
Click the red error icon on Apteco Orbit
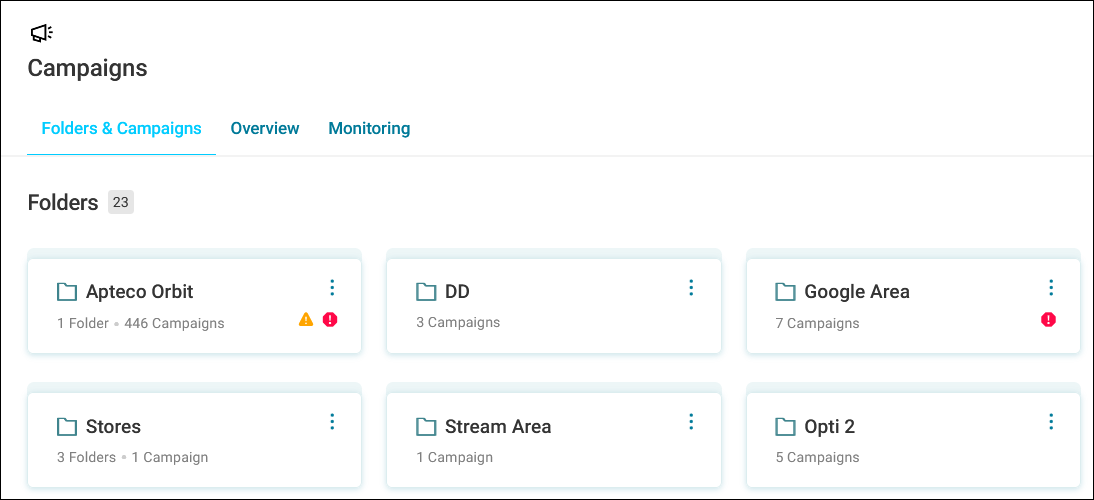[x=330, y=319]
